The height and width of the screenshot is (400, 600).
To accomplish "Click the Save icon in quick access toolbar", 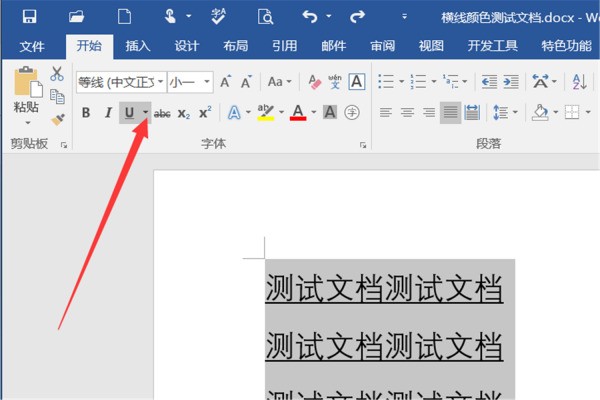I will click(29, 16).
